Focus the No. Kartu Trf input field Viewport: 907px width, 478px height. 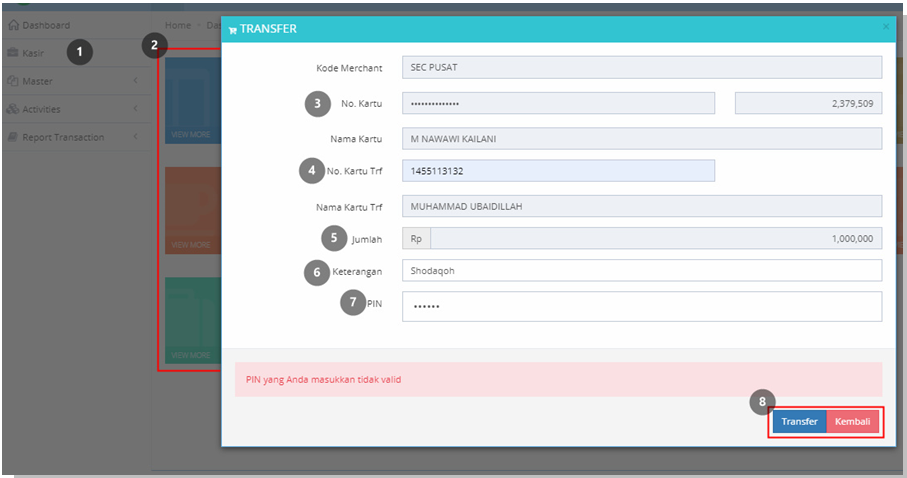[x=558, y=171]
